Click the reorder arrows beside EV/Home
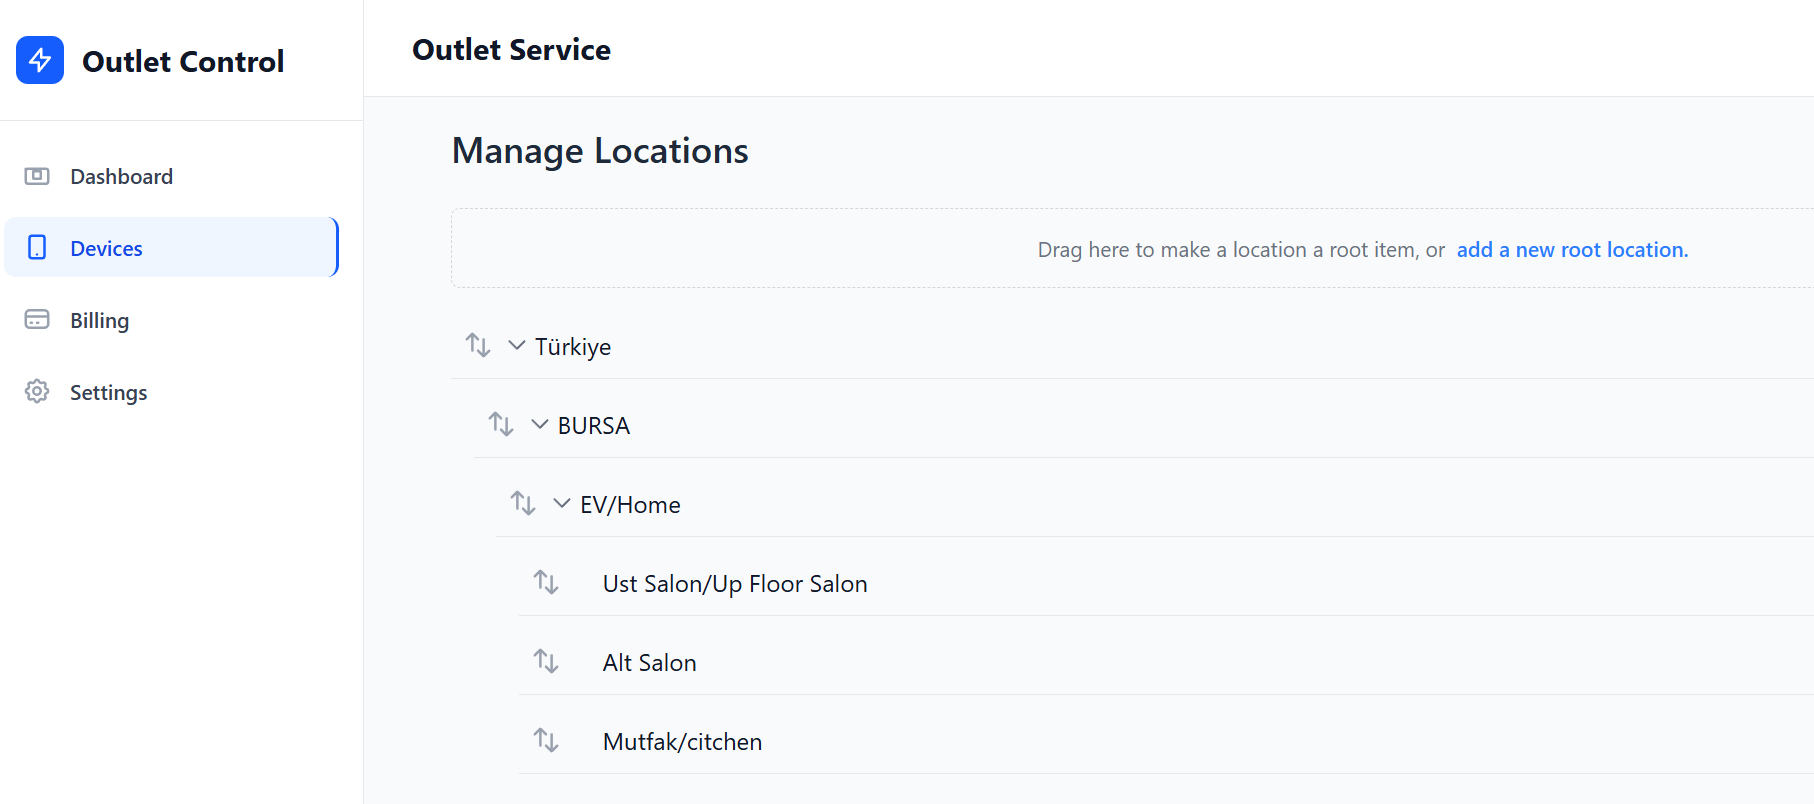Screen dimensions: 1814x804 [x=523, y=503]
